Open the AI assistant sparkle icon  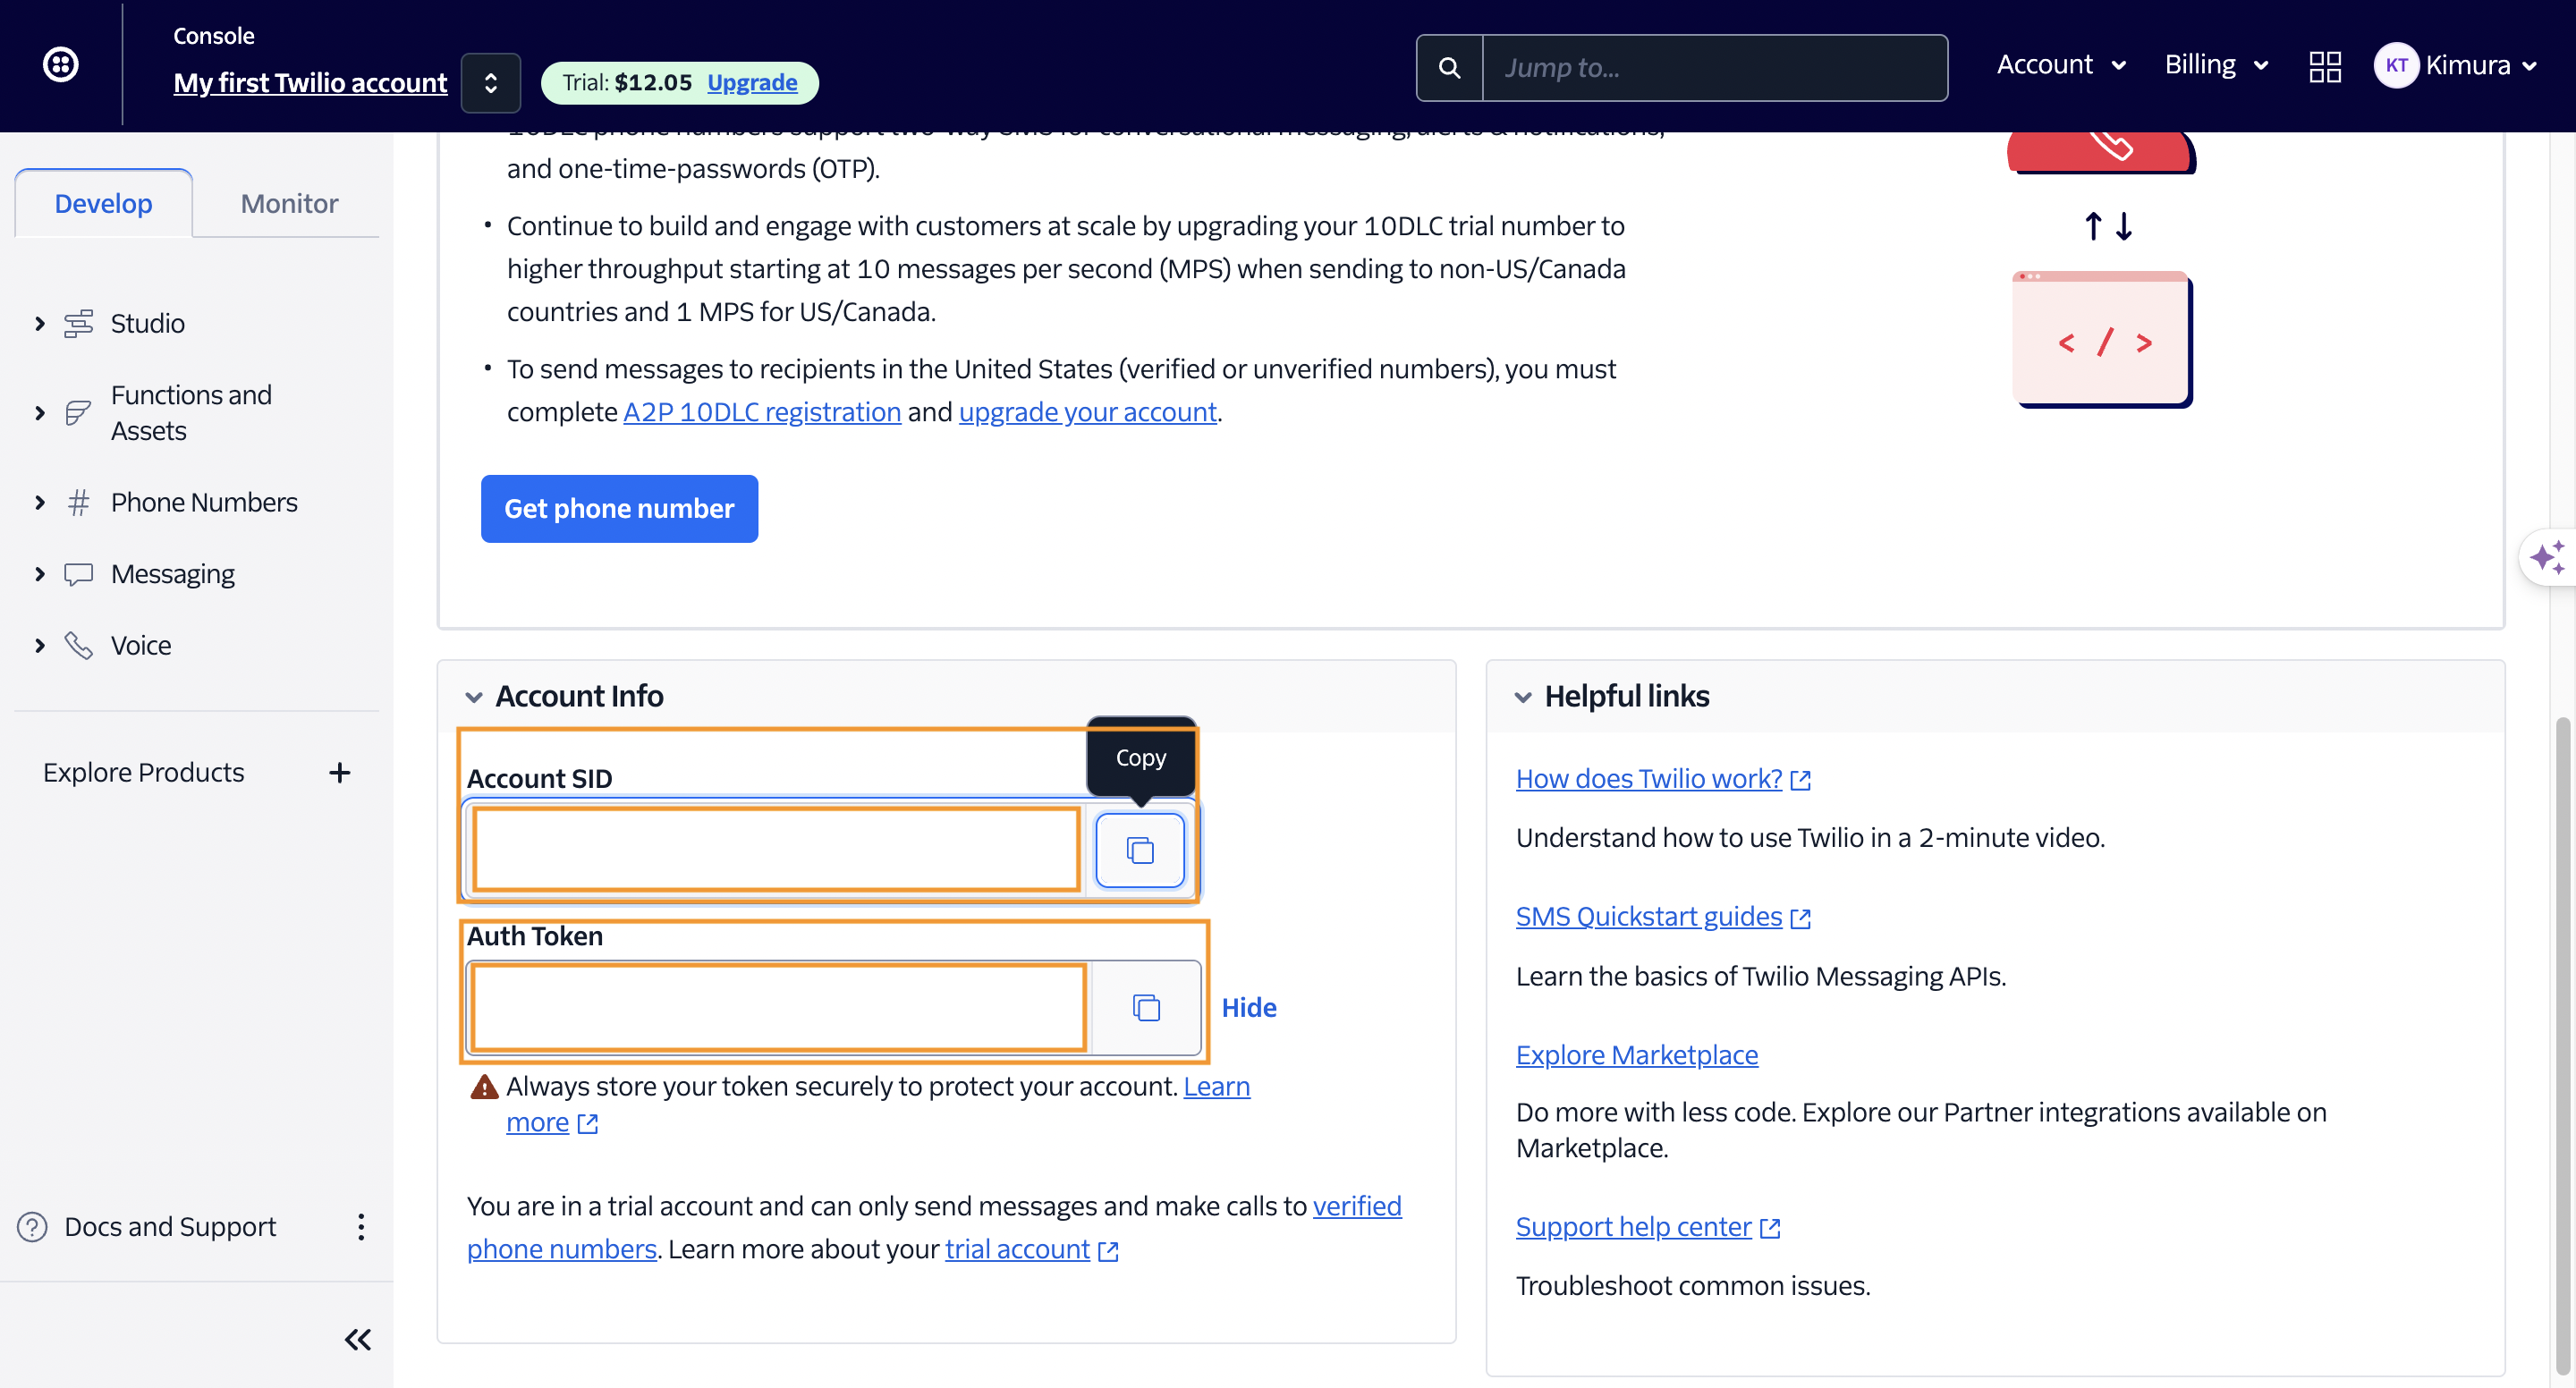coord(2547,557)
